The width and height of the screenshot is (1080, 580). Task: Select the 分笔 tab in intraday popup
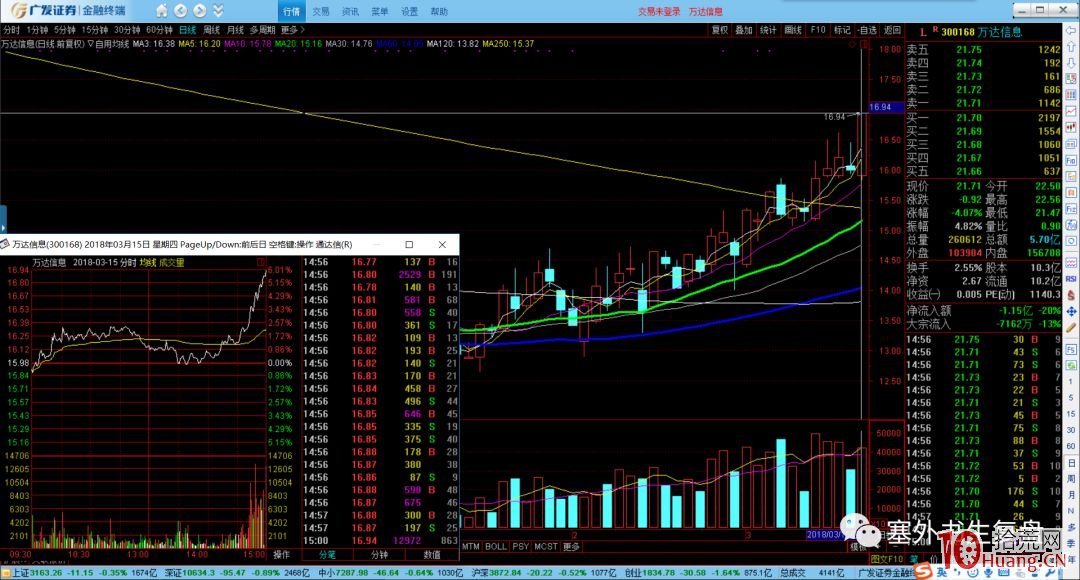click(x=327, y=555)
